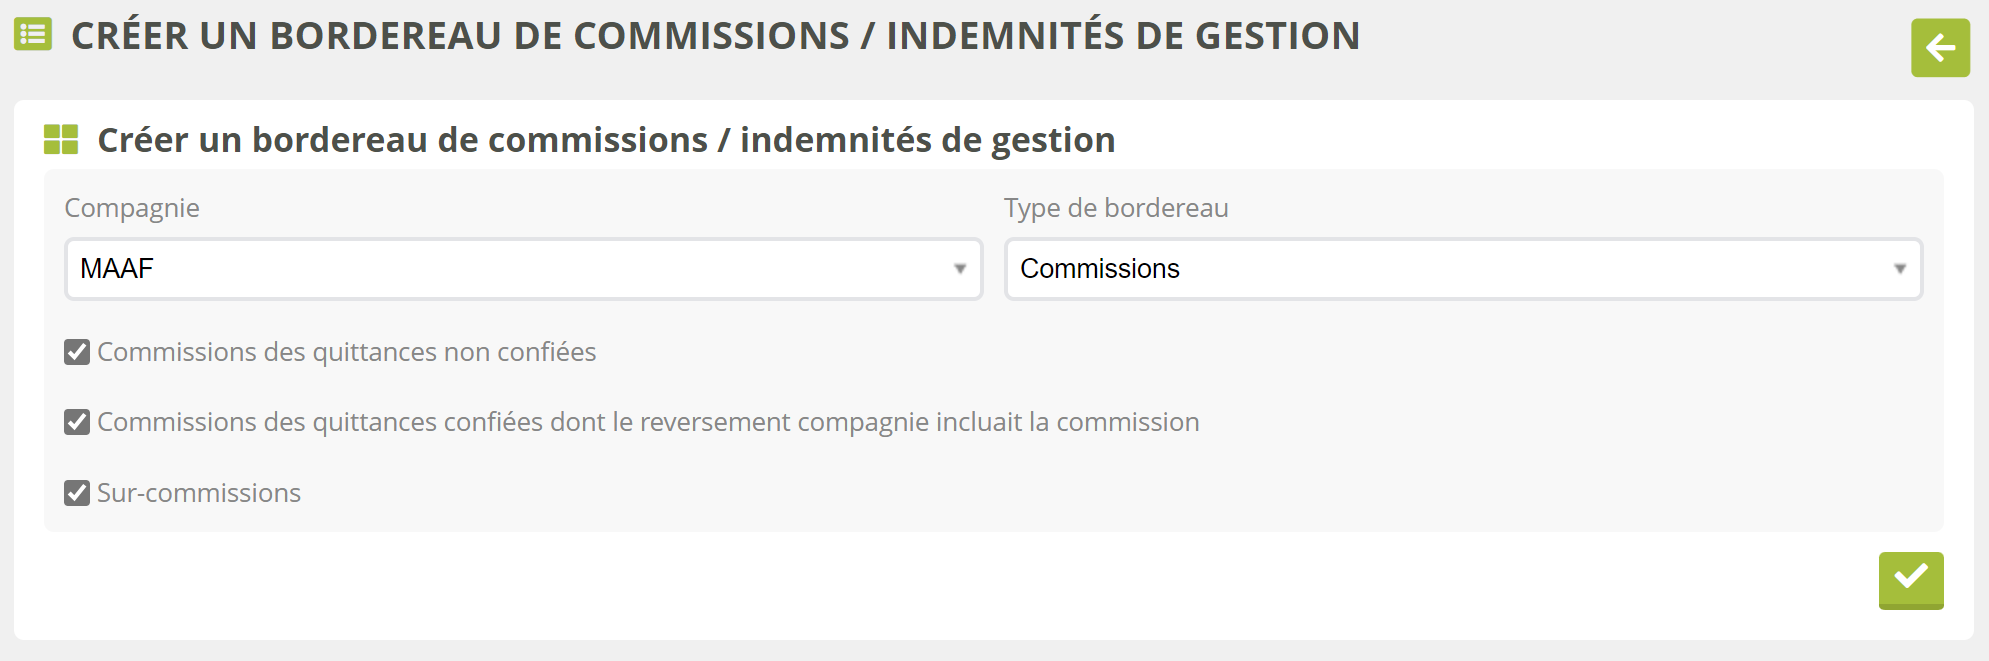The height and width of the screenshot is (661, 1989).
Task: Click the Sur-commissions label text
Action: tap(199, 493)
